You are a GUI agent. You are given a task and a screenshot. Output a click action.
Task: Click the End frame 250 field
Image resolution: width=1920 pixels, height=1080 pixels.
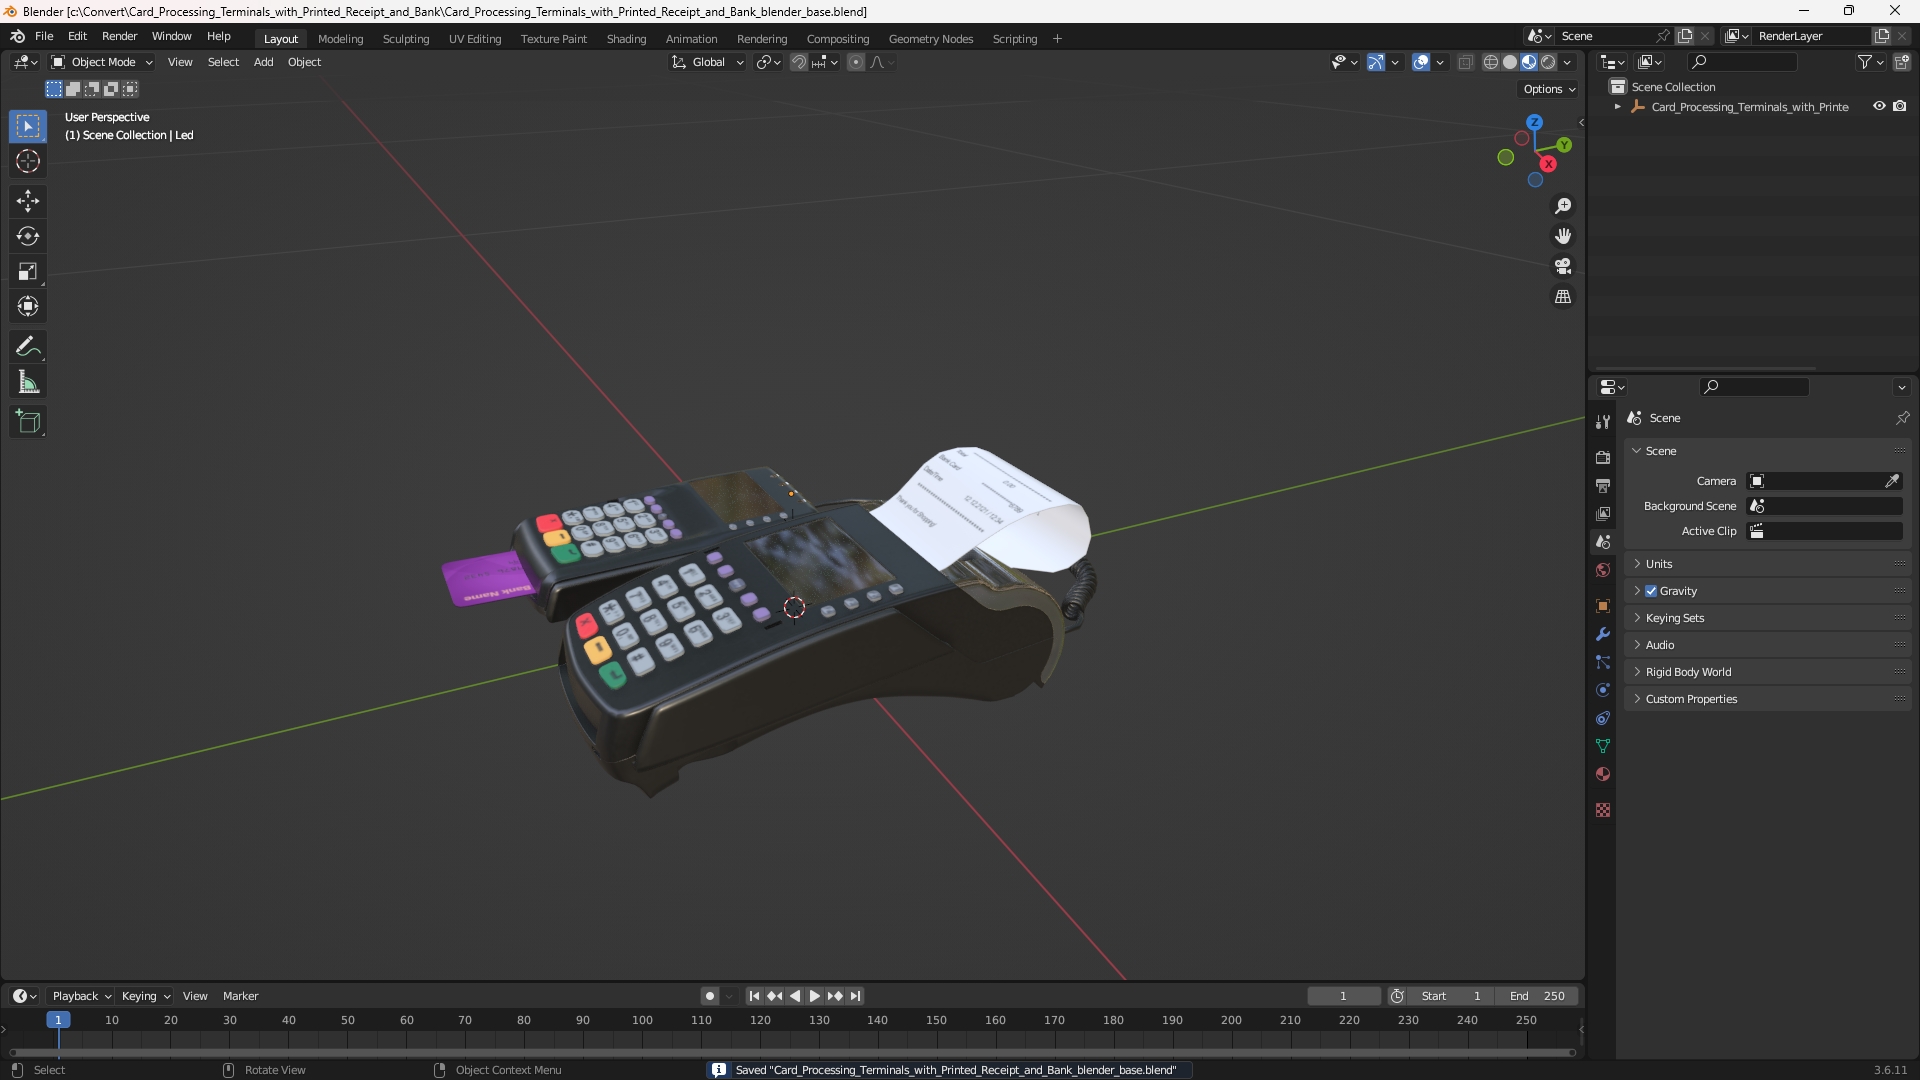click(1537, 996)
